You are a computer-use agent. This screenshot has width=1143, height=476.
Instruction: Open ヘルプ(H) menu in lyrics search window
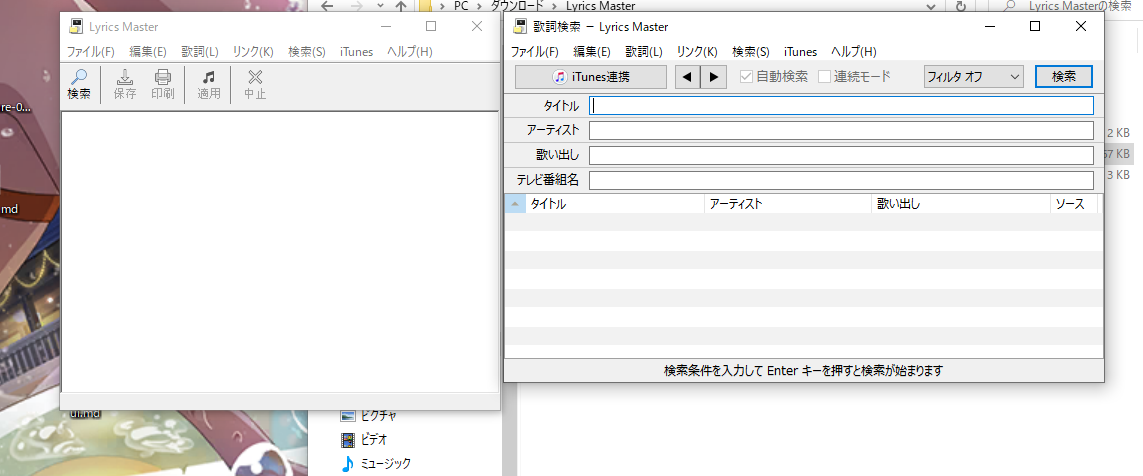click(x=854, y=52)
